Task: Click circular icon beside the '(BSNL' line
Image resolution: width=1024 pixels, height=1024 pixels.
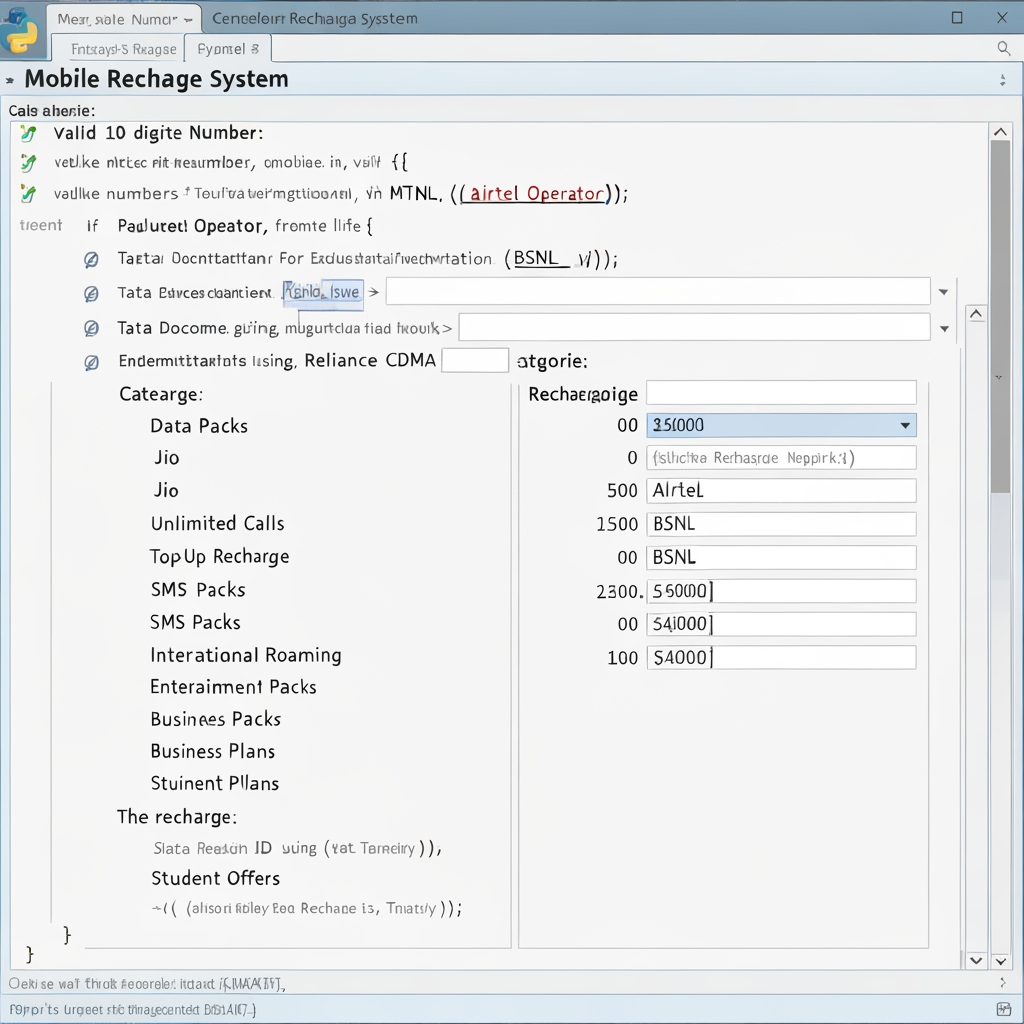Action: (91, 260)
